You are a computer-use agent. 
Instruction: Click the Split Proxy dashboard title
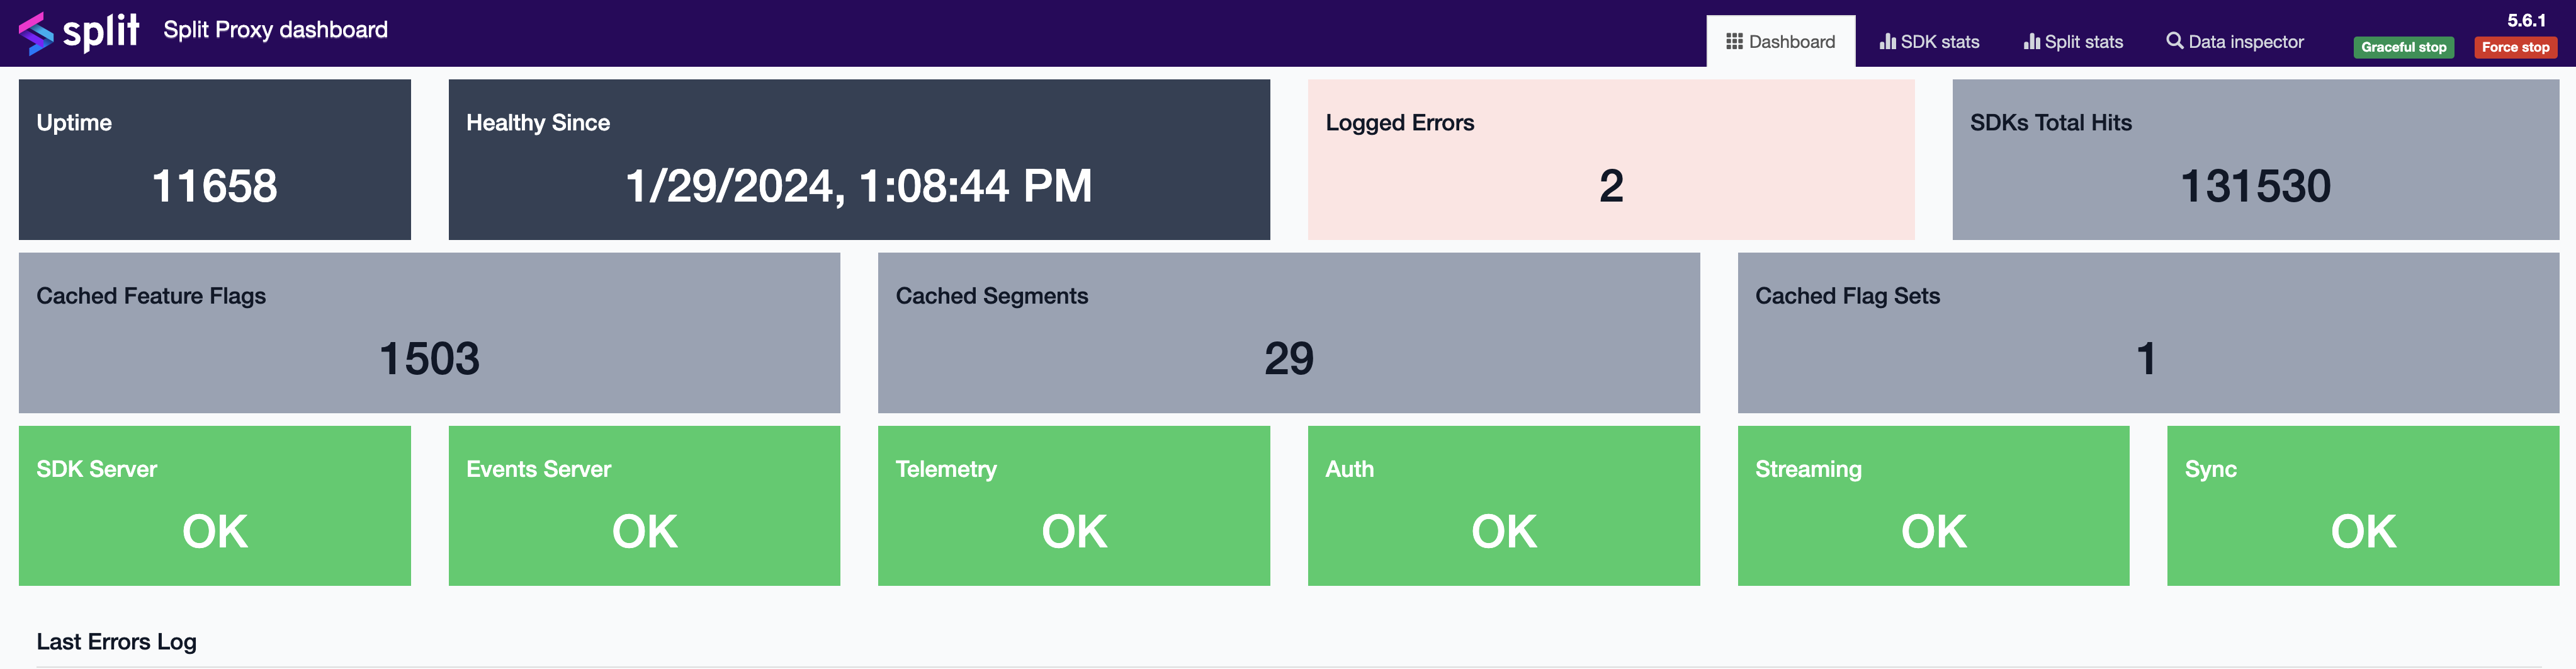point(275,30)
